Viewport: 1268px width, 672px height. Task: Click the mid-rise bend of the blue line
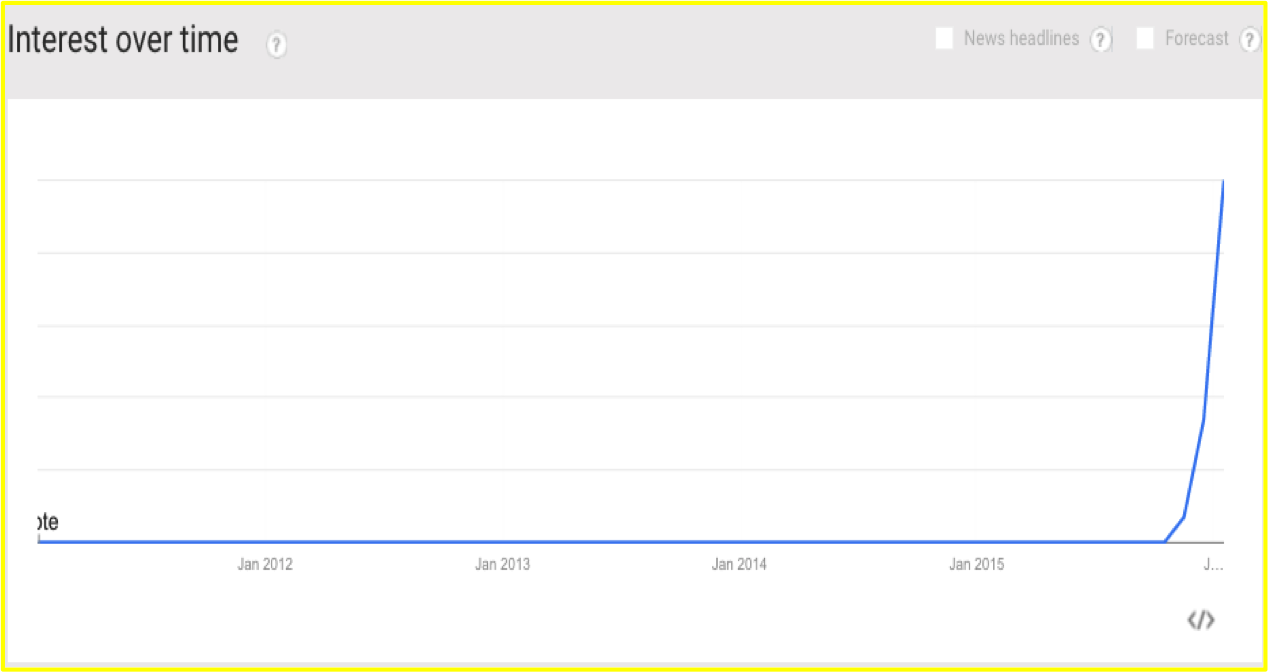click(x=1203, y=421)
